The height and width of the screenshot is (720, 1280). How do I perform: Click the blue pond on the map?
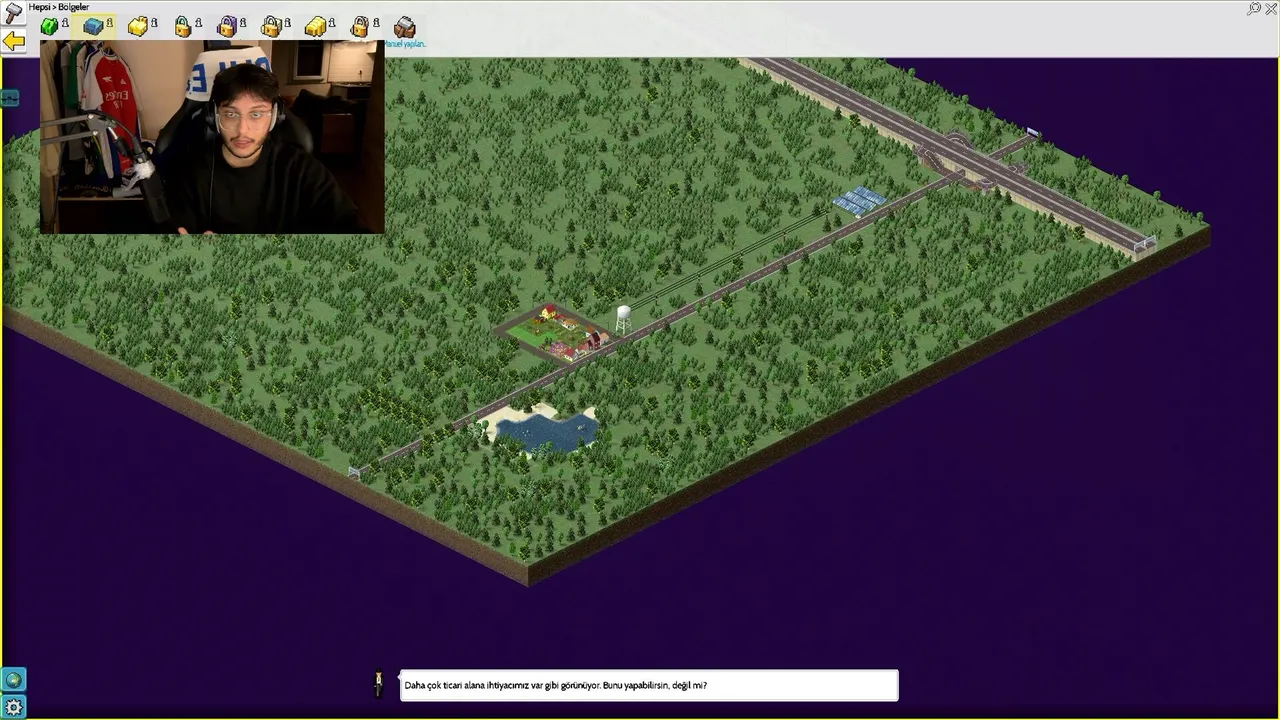click(x=548, y=431)
